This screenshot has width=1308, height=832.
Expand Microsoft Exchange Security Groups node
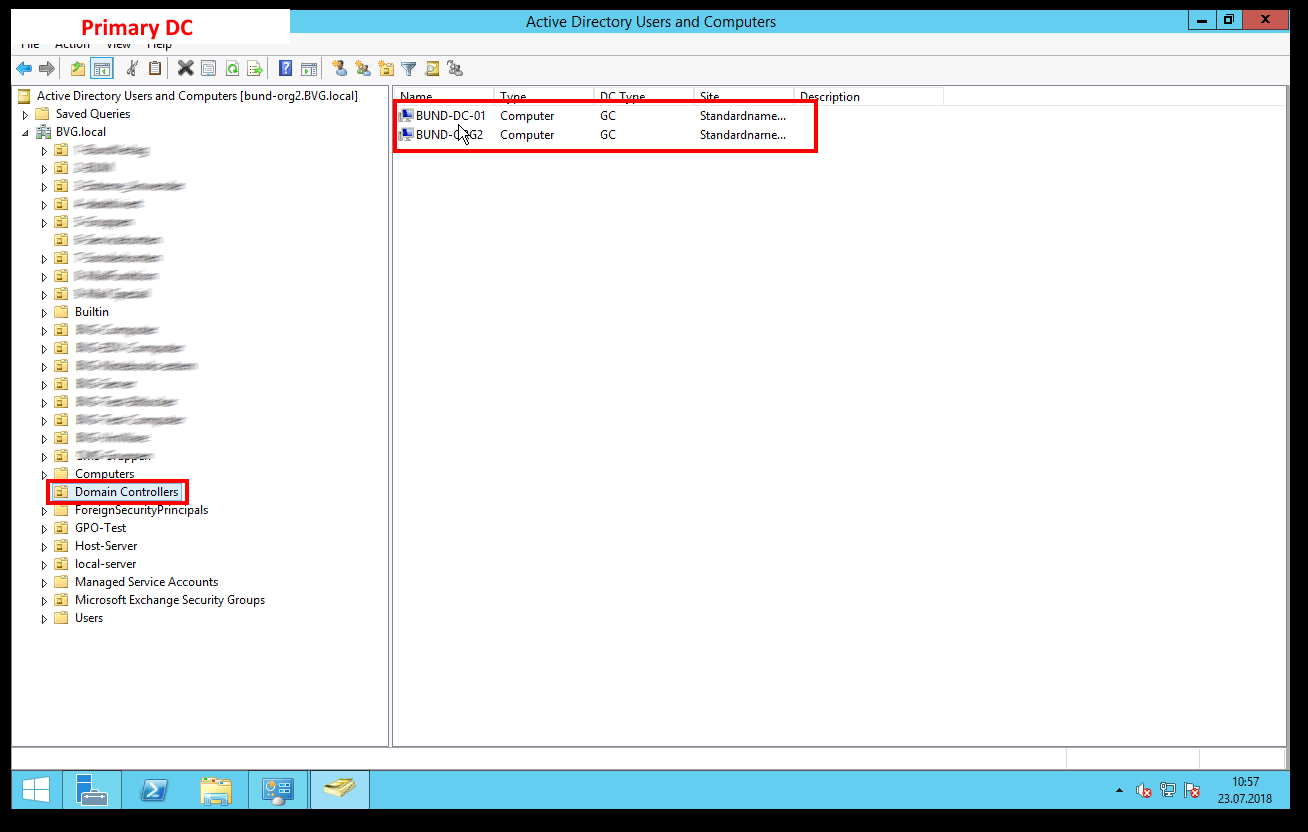(x=44, y=601)
